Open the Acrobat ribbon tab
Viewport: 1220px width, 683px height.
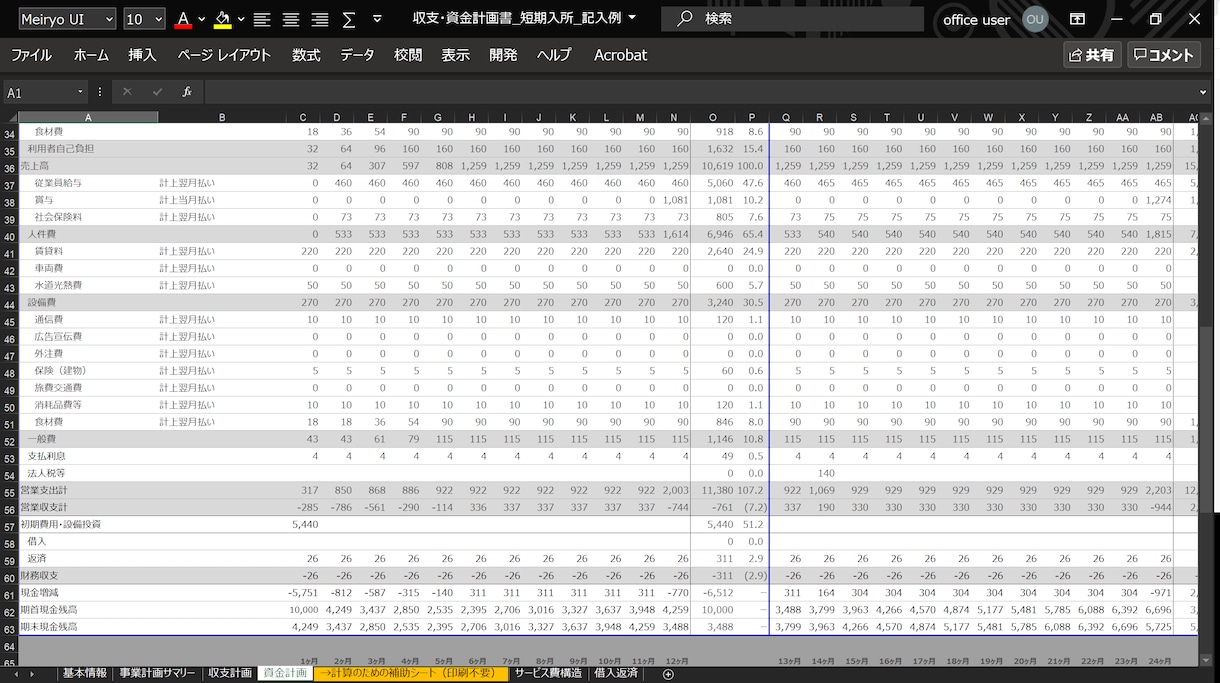(x=621, y=55)
